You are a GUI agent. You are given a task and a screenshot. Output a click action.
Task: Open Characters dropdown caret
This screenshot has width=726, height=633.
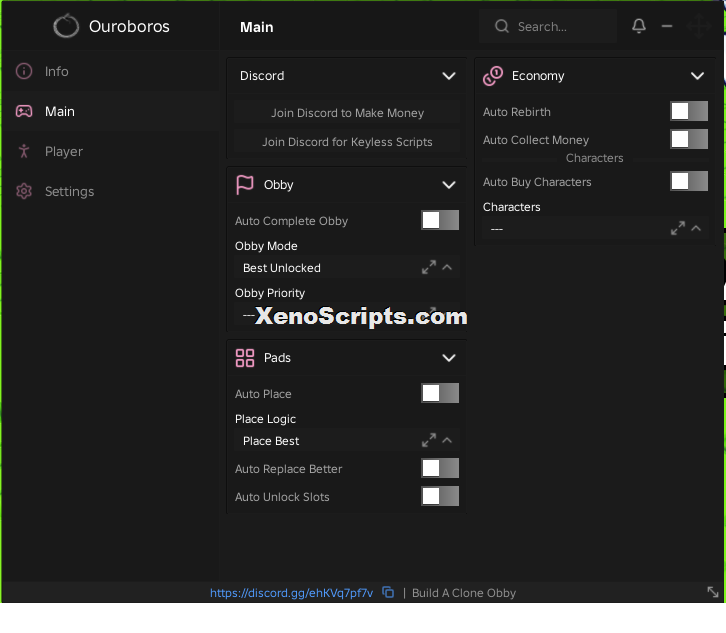coord(696,228)
